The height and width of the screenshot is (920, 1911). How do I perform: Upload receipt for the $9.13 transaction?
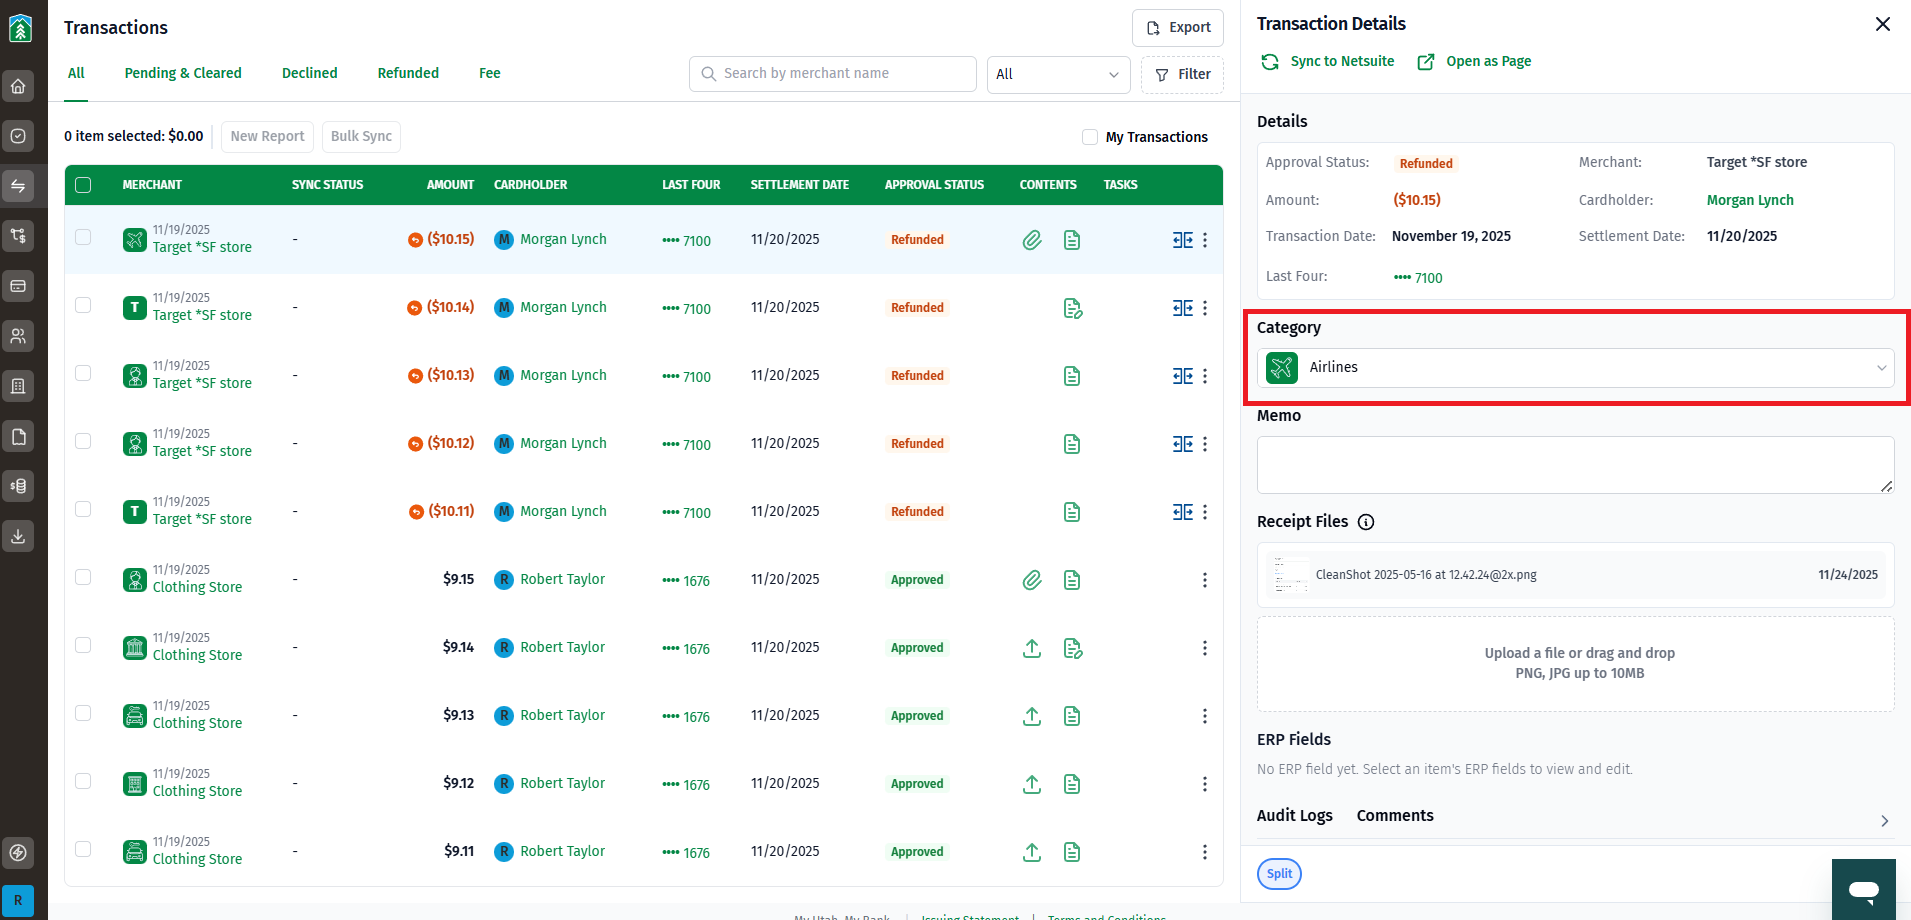pos(1032,716)
